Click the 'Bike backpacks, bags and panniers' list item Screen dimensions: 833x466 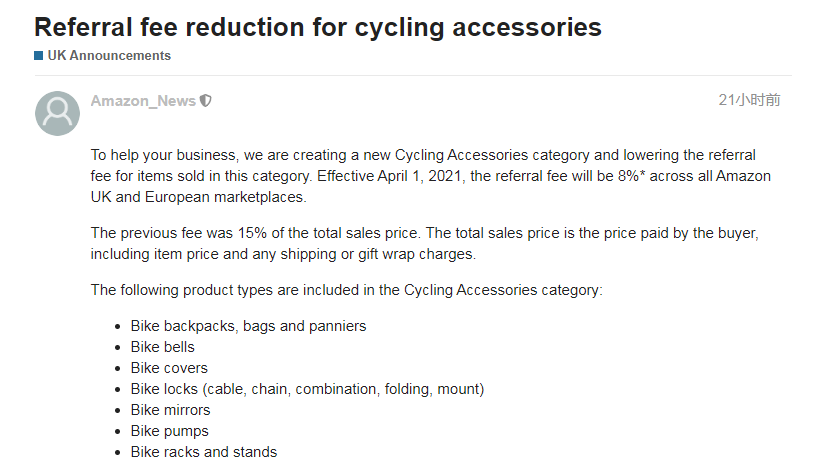(249, 326)
